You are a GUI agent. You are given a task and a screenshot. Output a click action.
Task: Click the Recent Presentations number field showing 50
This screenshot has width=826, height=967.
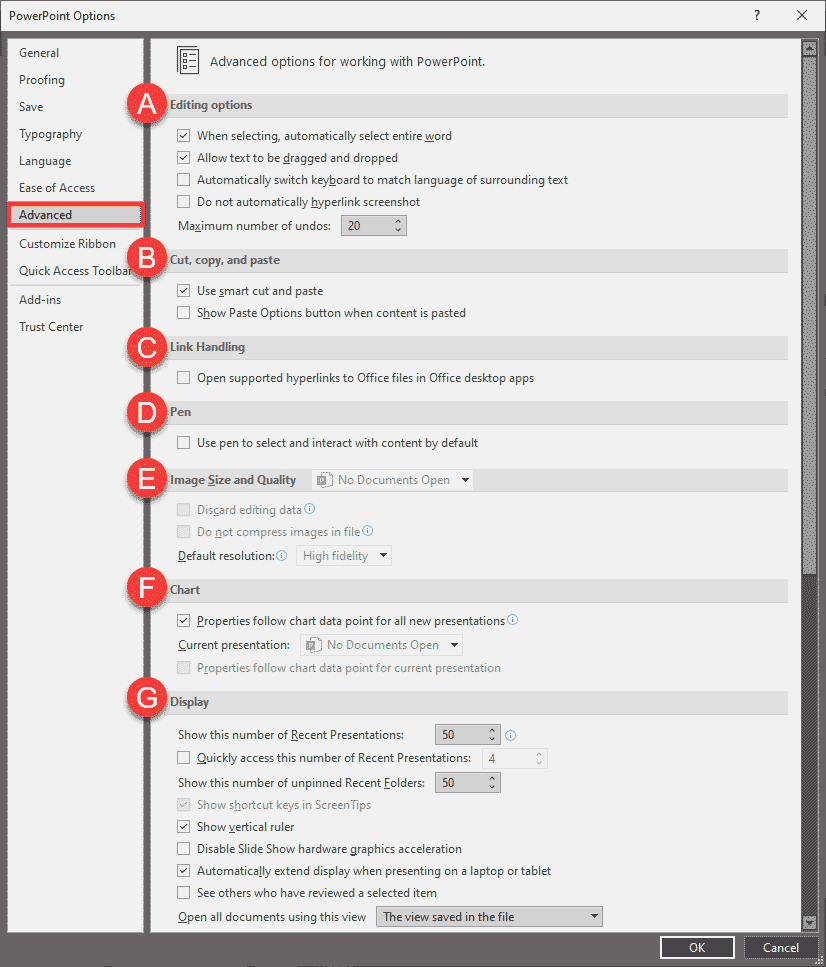coord(461,735)
